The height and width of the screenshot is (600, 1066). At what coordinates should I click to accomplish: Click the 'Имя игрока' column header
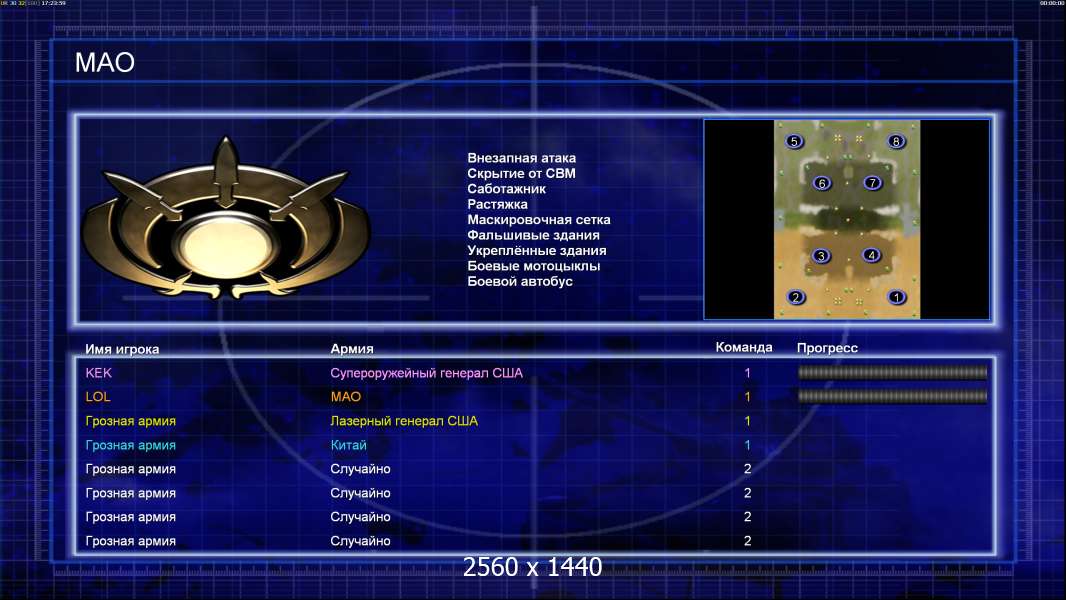coord(122,349)
